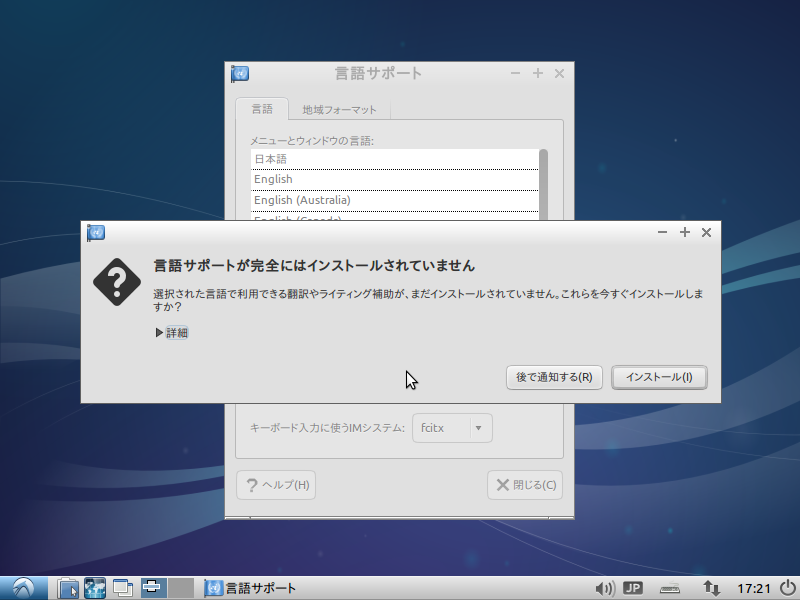Click the fcitx JP input method indicator
This screenshot has height=600, width=800.
pos(633,588)
